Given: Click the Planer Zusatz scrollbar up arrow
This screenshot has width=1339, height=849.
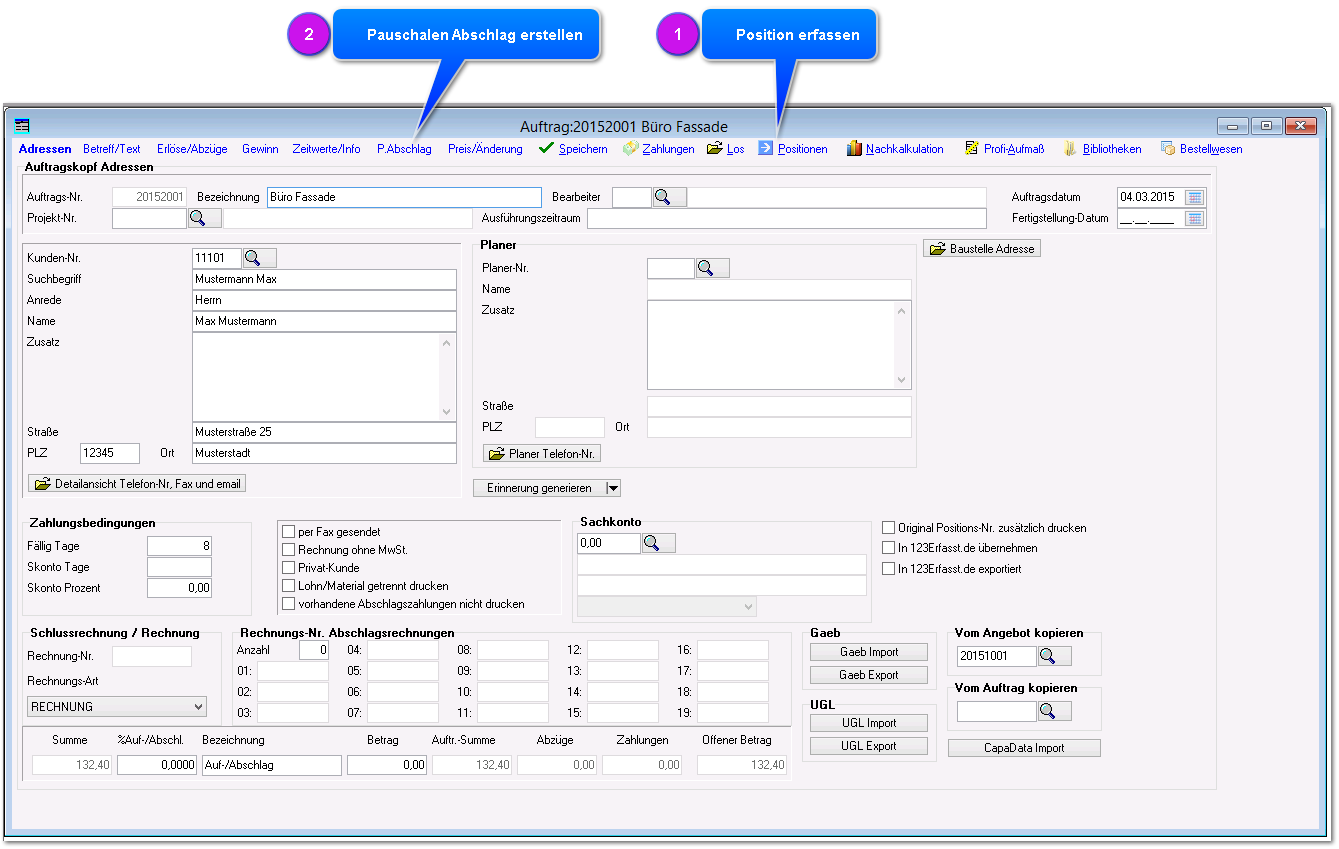Looking at the screenshot, I should (x=902, y=311).
